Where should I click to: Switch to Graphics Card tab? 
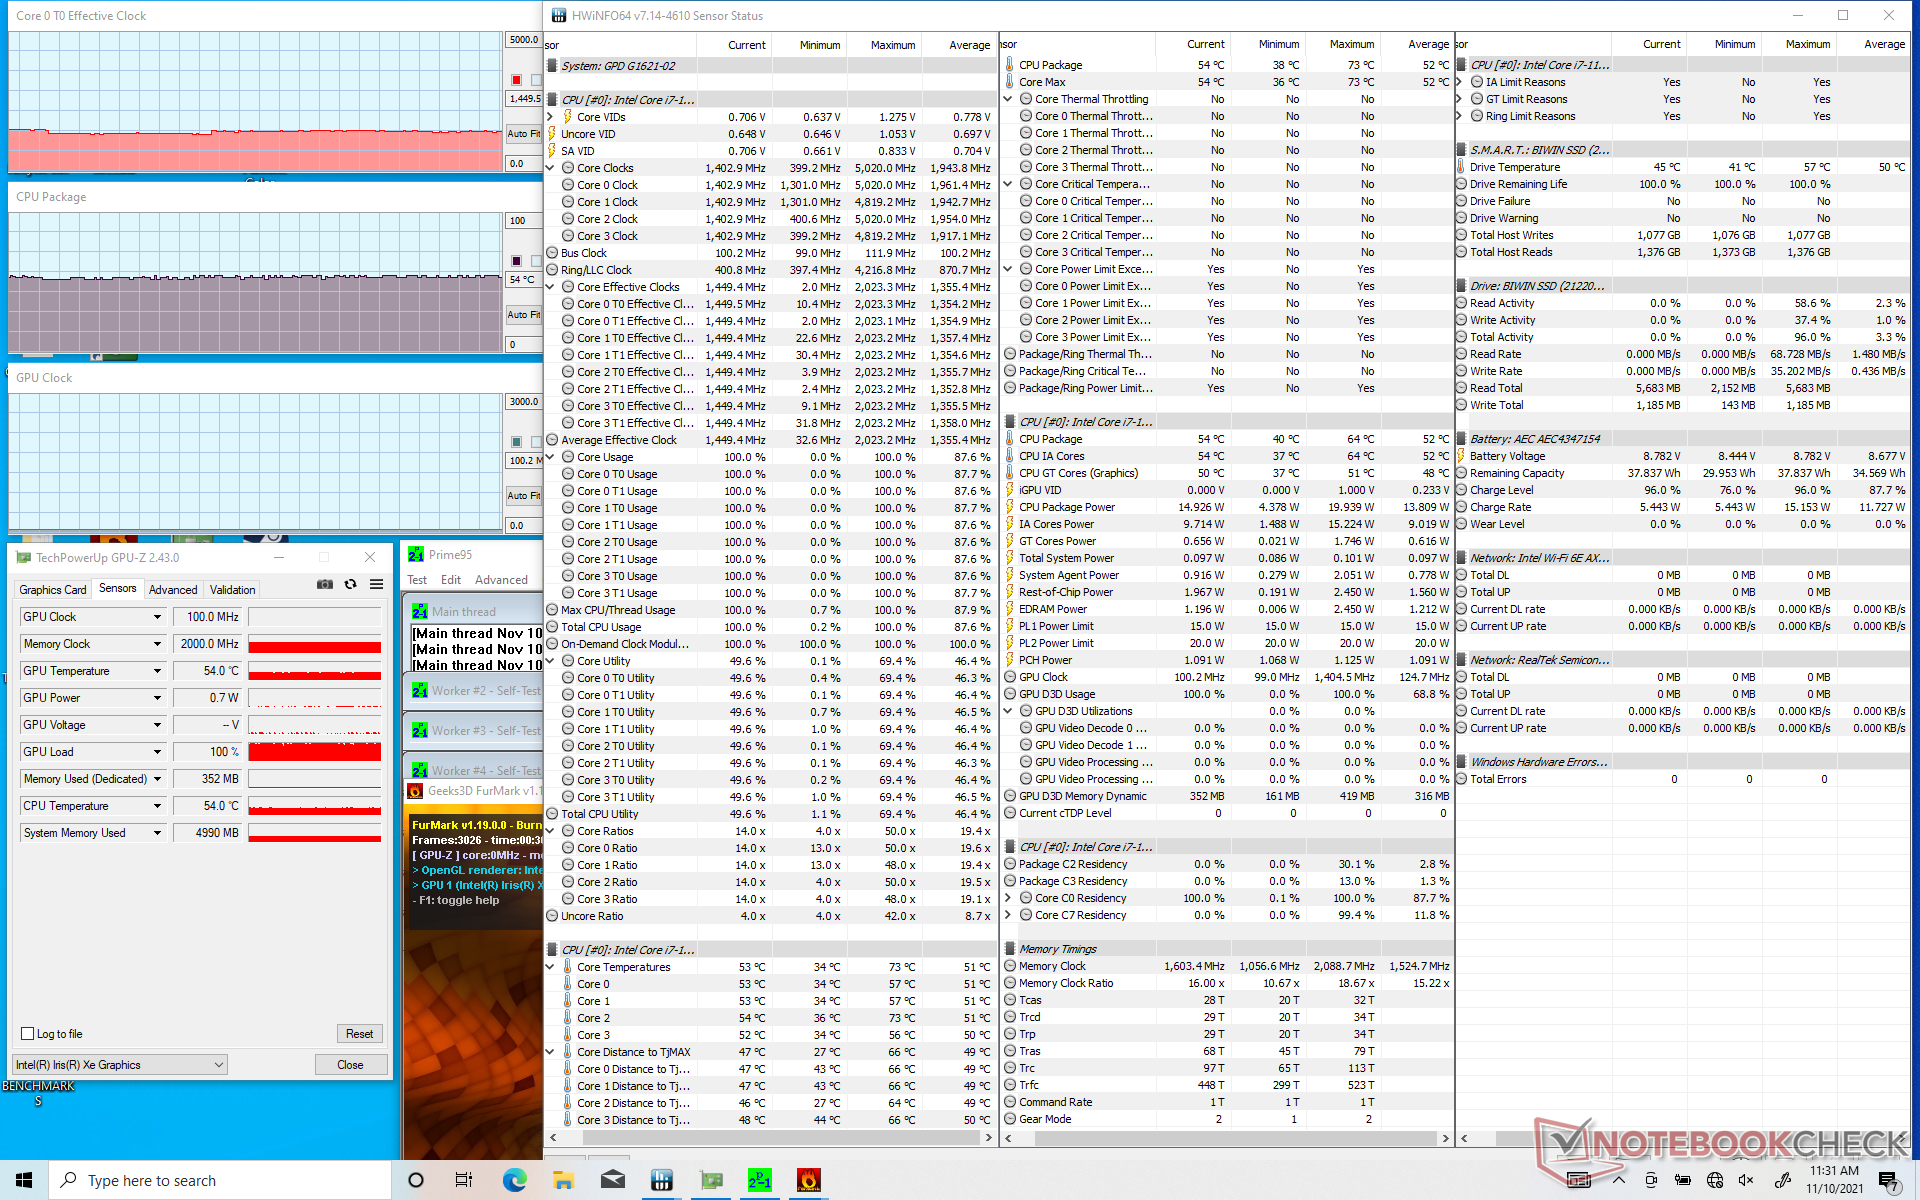(x=53, y=590)
